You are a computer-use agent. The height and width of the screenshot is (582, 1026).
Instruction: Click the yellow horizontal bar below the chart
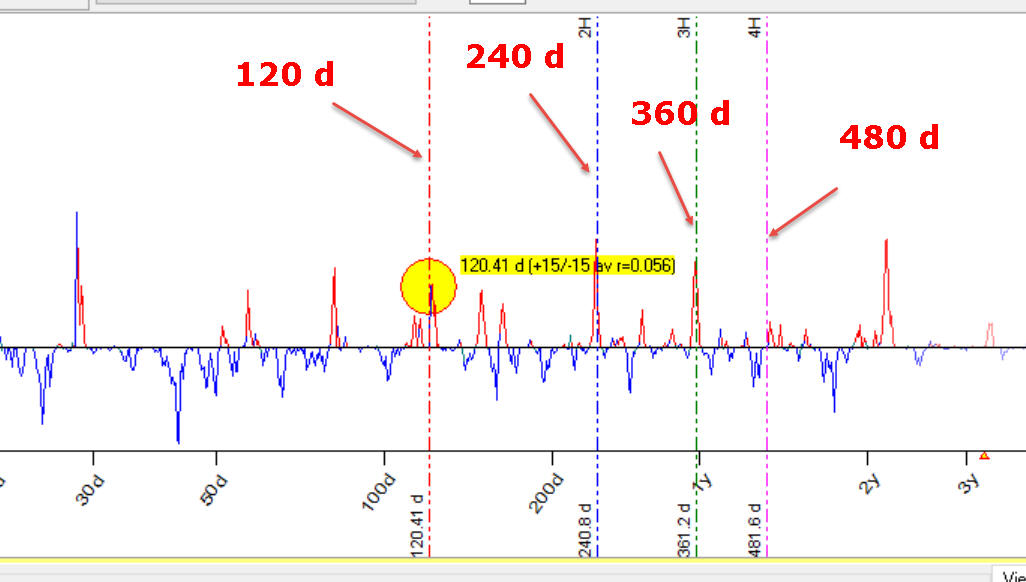coord(500,560)
